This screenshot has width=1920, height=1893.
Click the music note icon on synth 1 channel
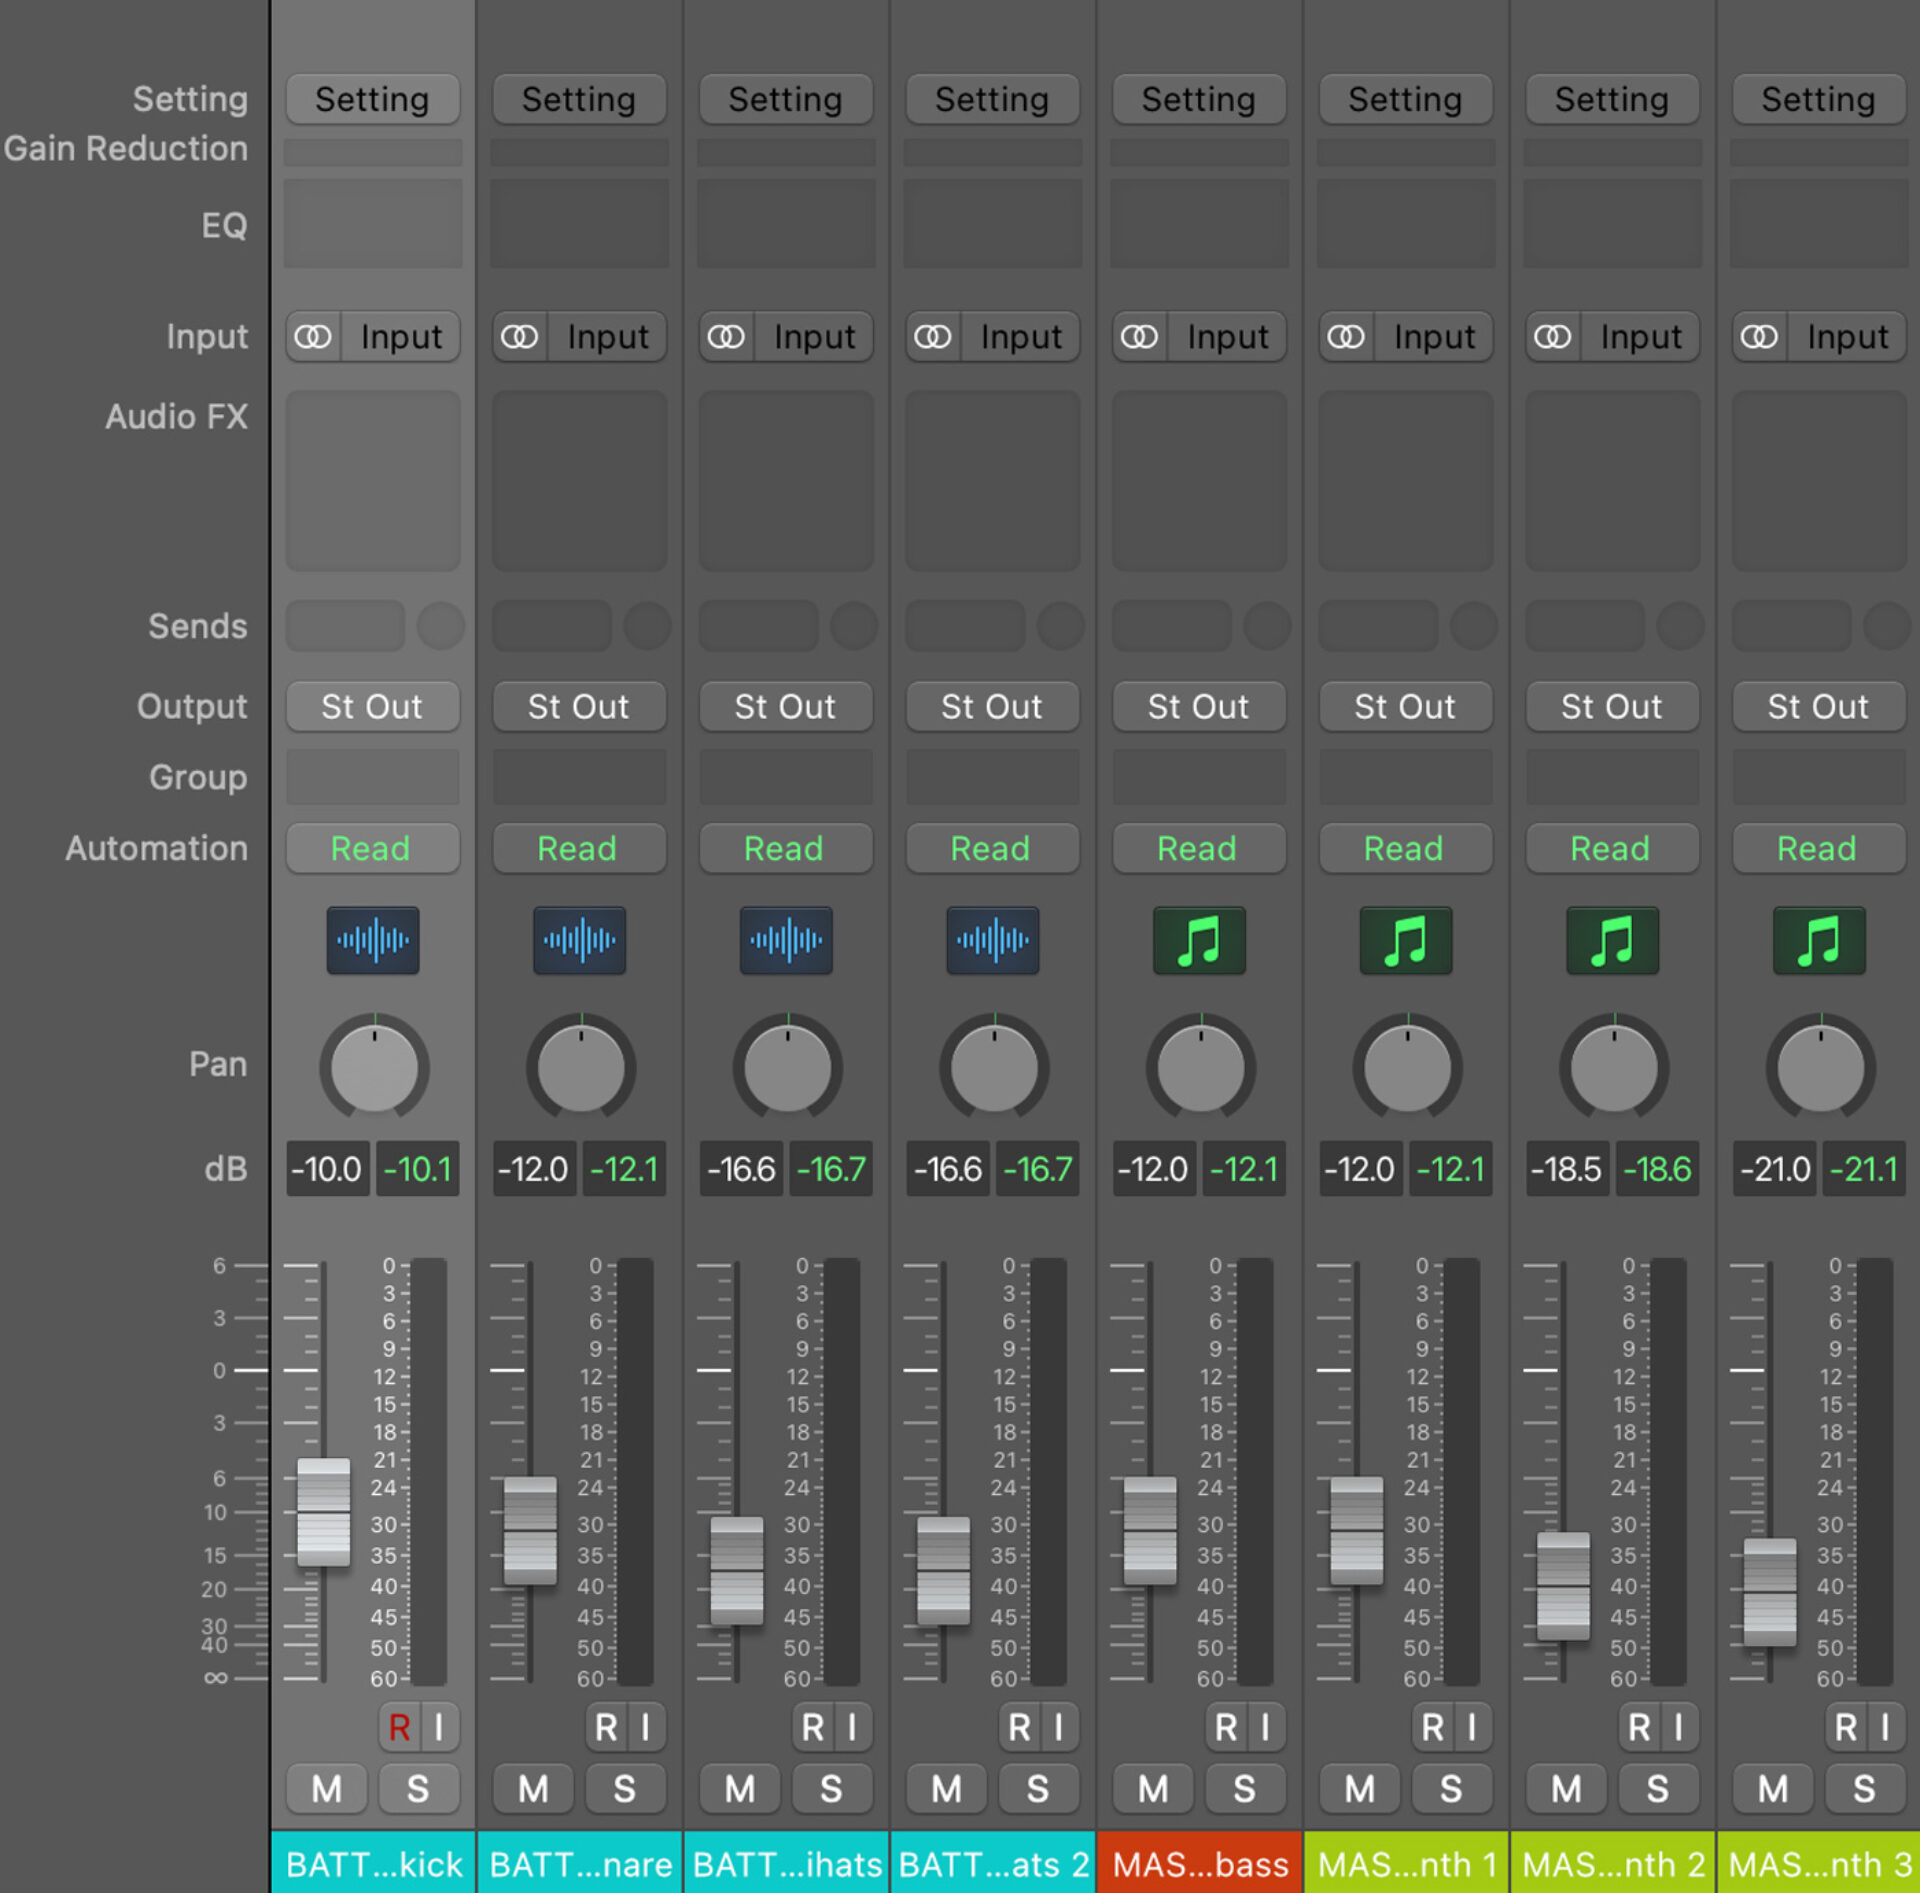[1405, 940]
